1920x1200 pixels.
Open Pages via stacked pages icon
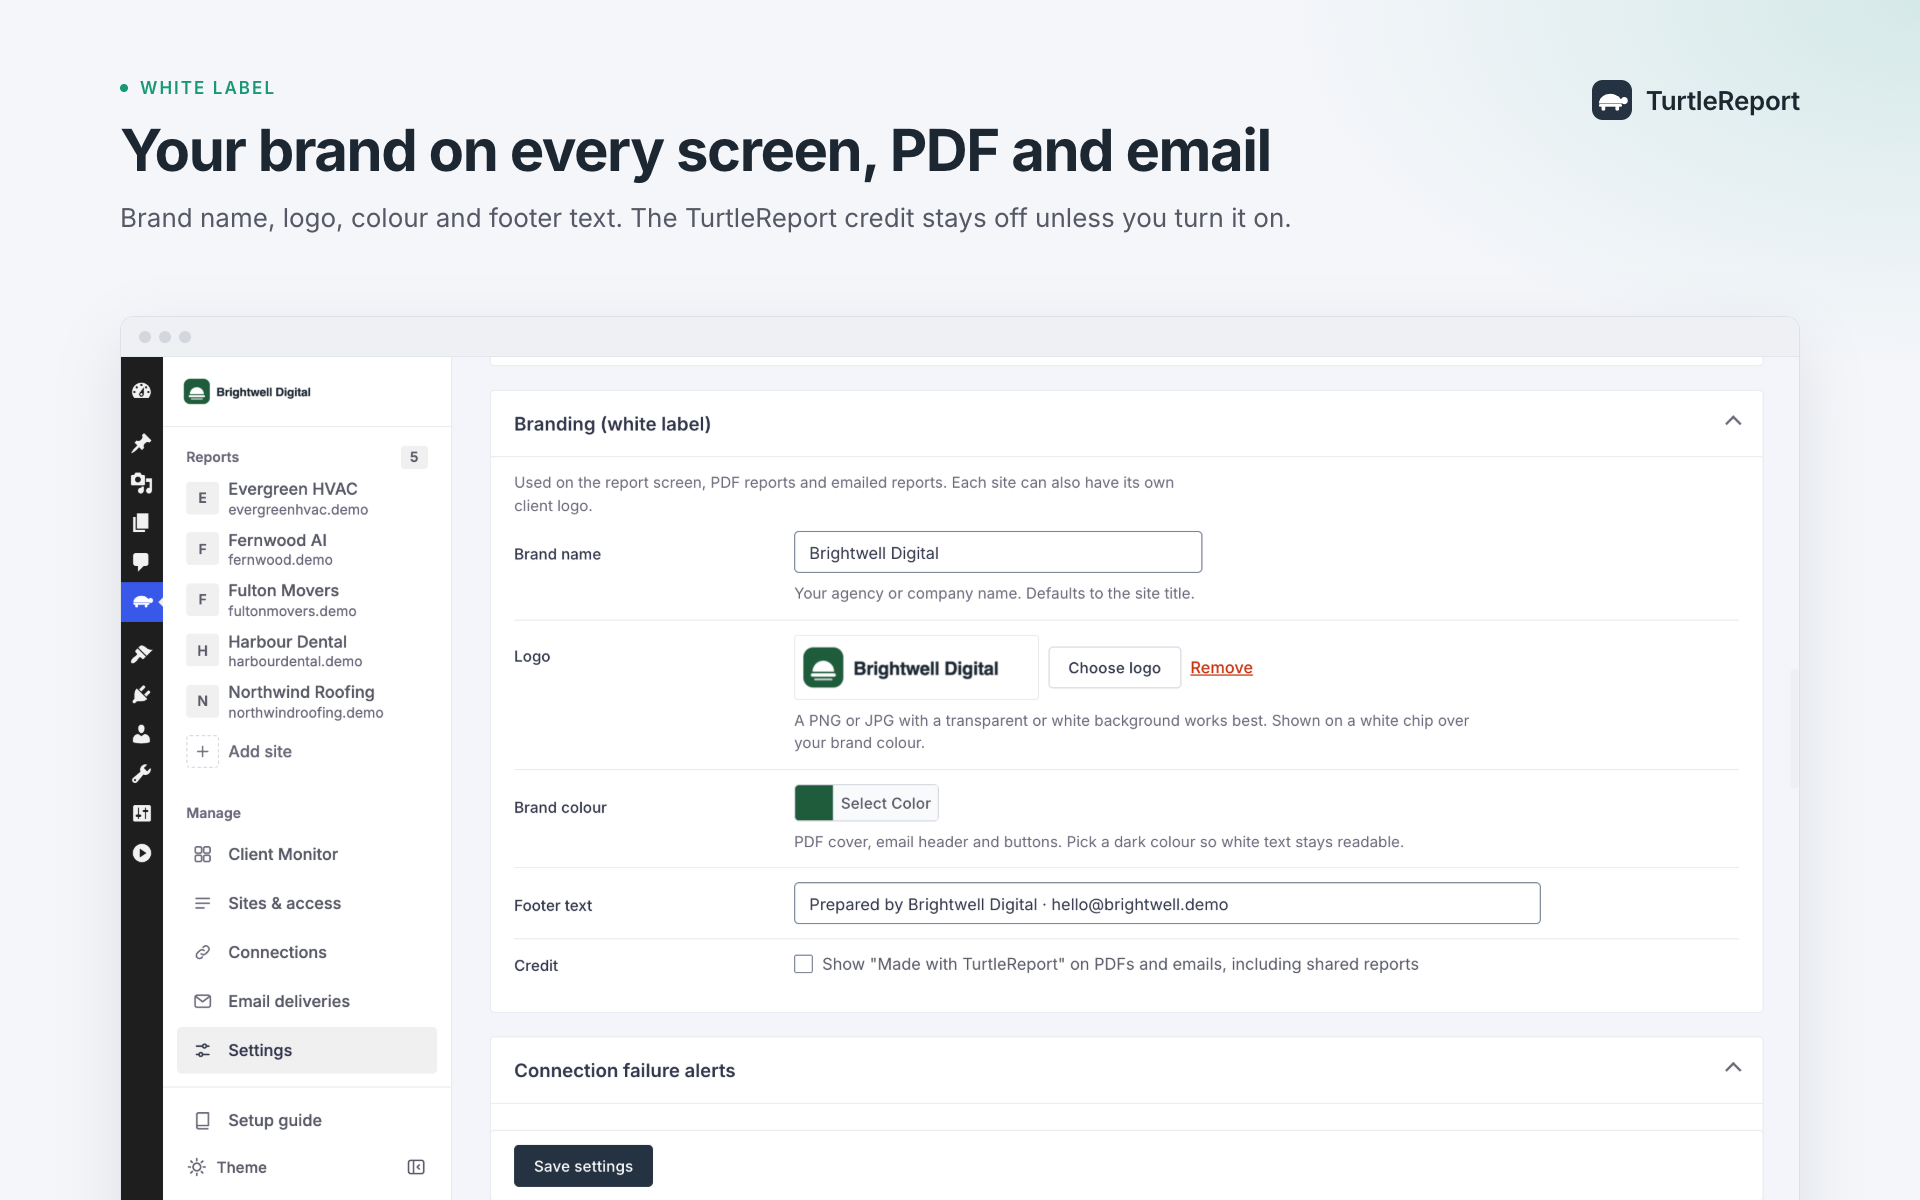[x=141, y=522]
